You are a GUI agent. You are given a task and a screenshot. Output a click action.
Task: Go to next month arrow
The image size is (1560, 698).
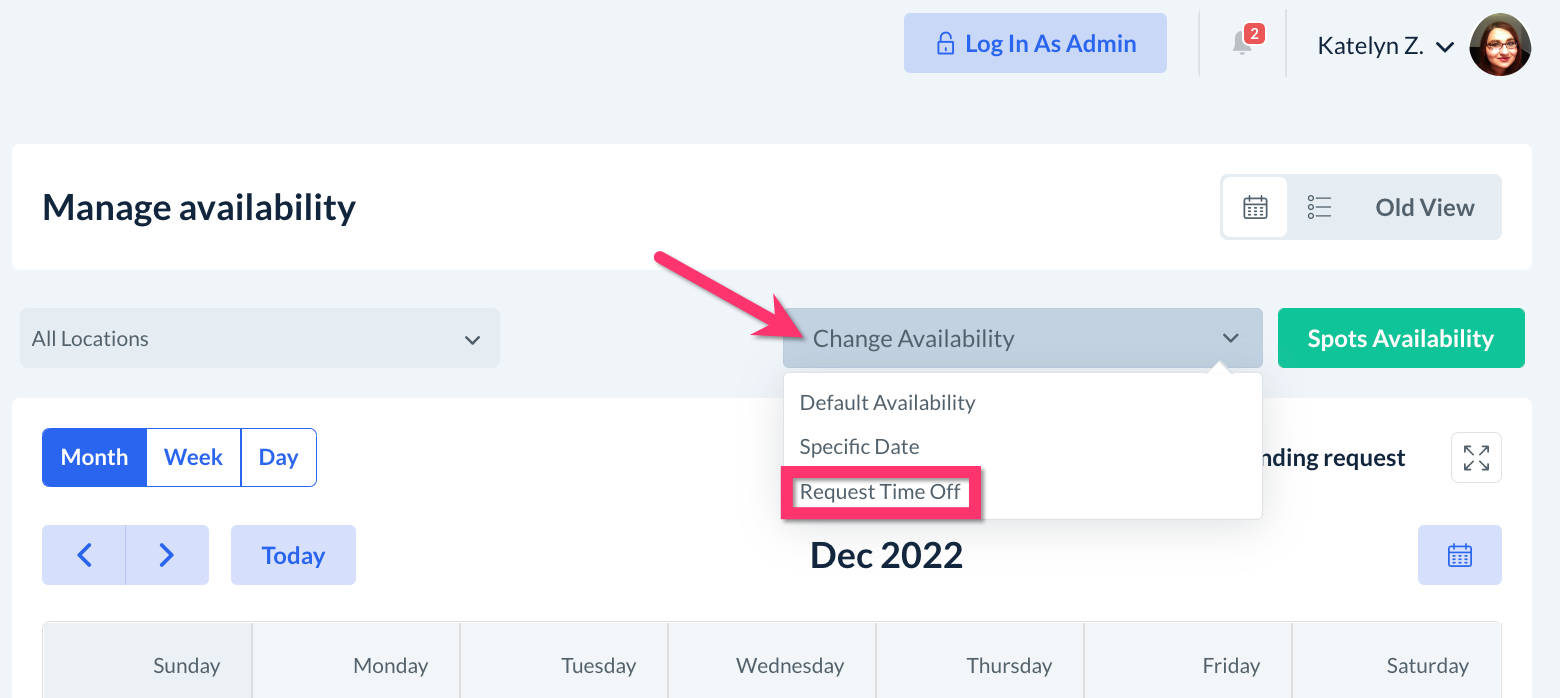pos(167,555)
